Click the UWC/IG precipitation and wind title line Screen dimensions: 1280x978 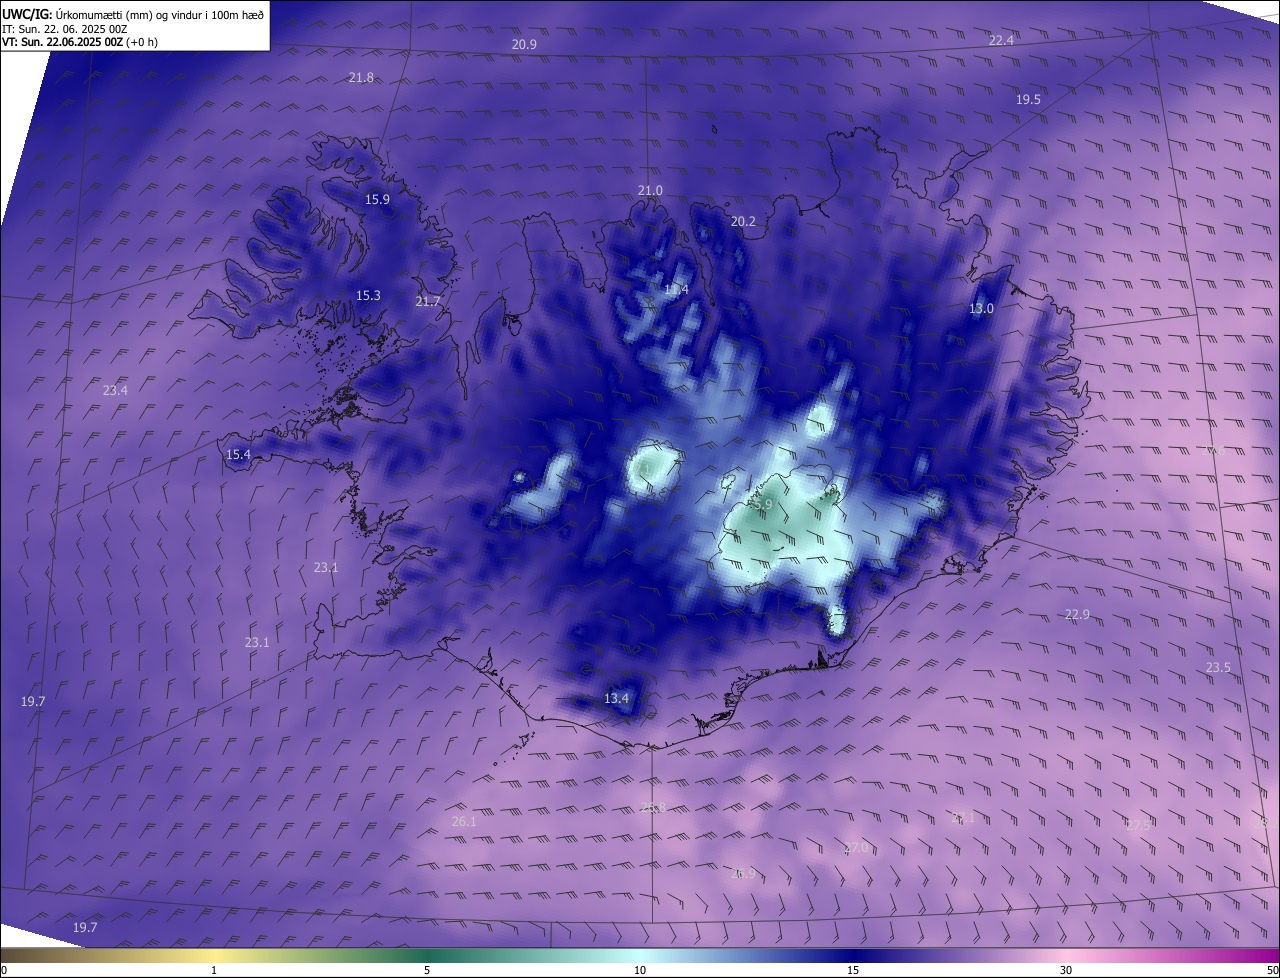coord(133,14)
